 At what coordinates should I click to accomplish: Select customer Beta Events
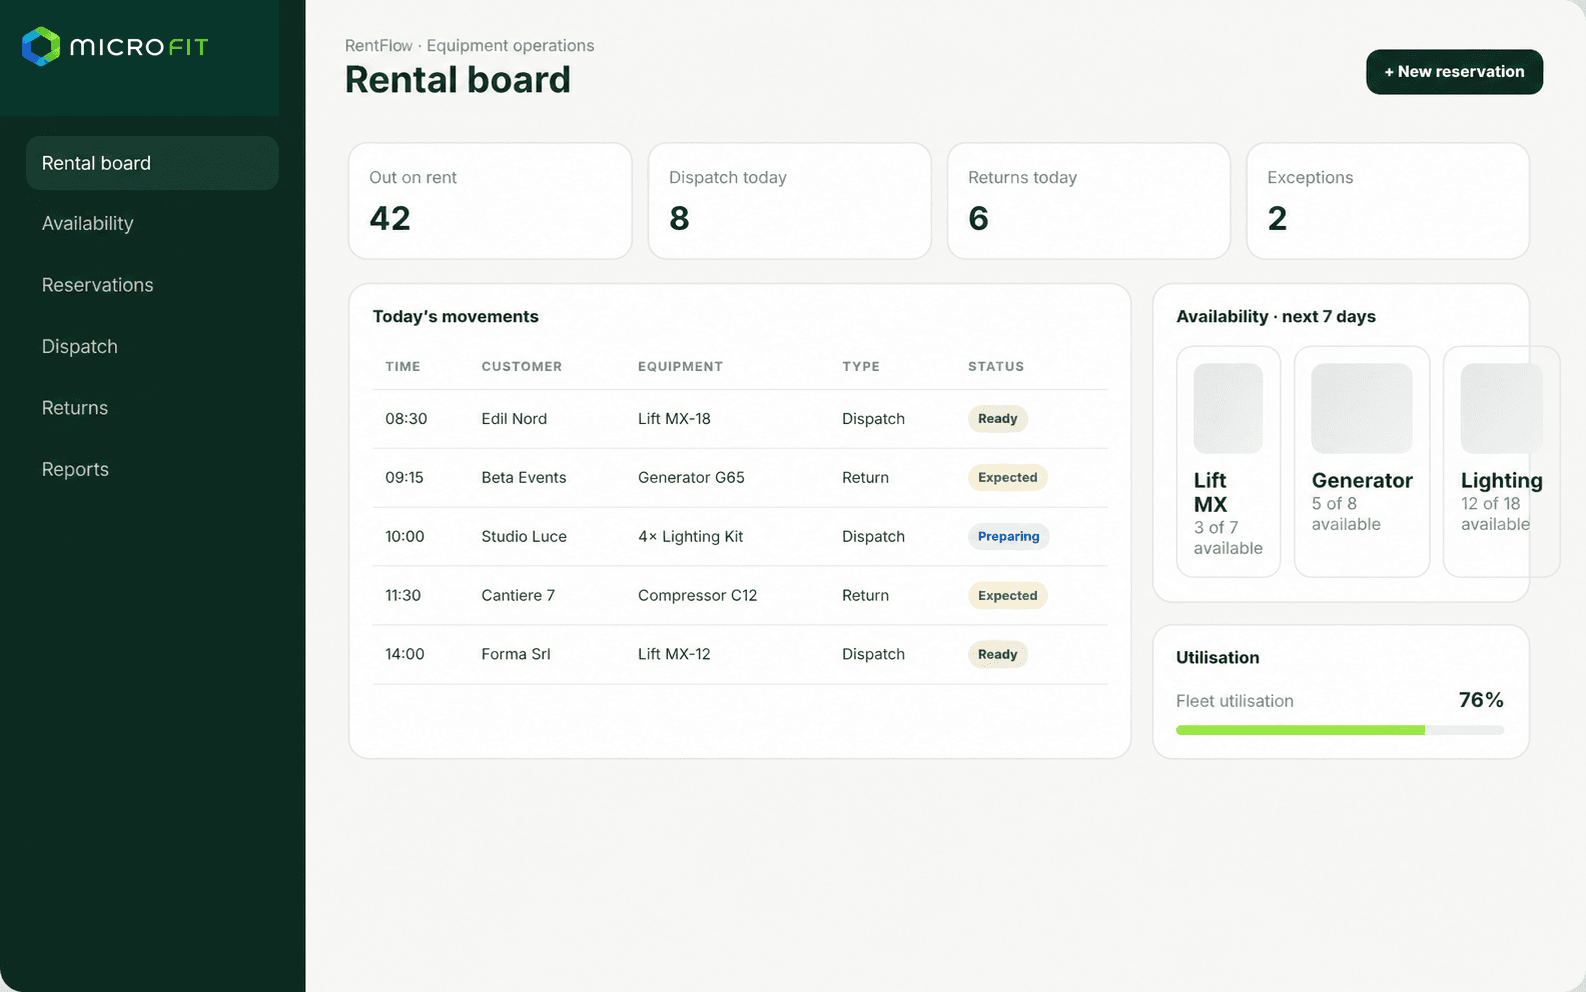pyautogui.click(x=524, y=478)
